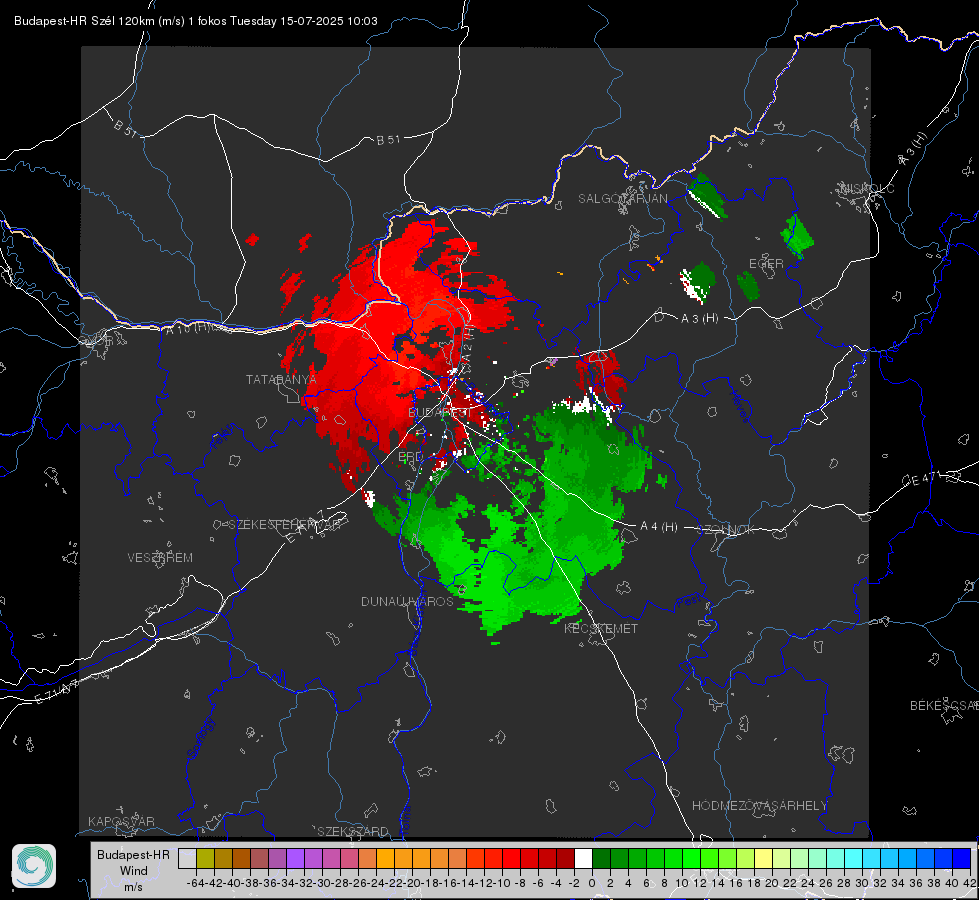
Task: Select the KAPOSVAR city label
Action: point(121,821)
